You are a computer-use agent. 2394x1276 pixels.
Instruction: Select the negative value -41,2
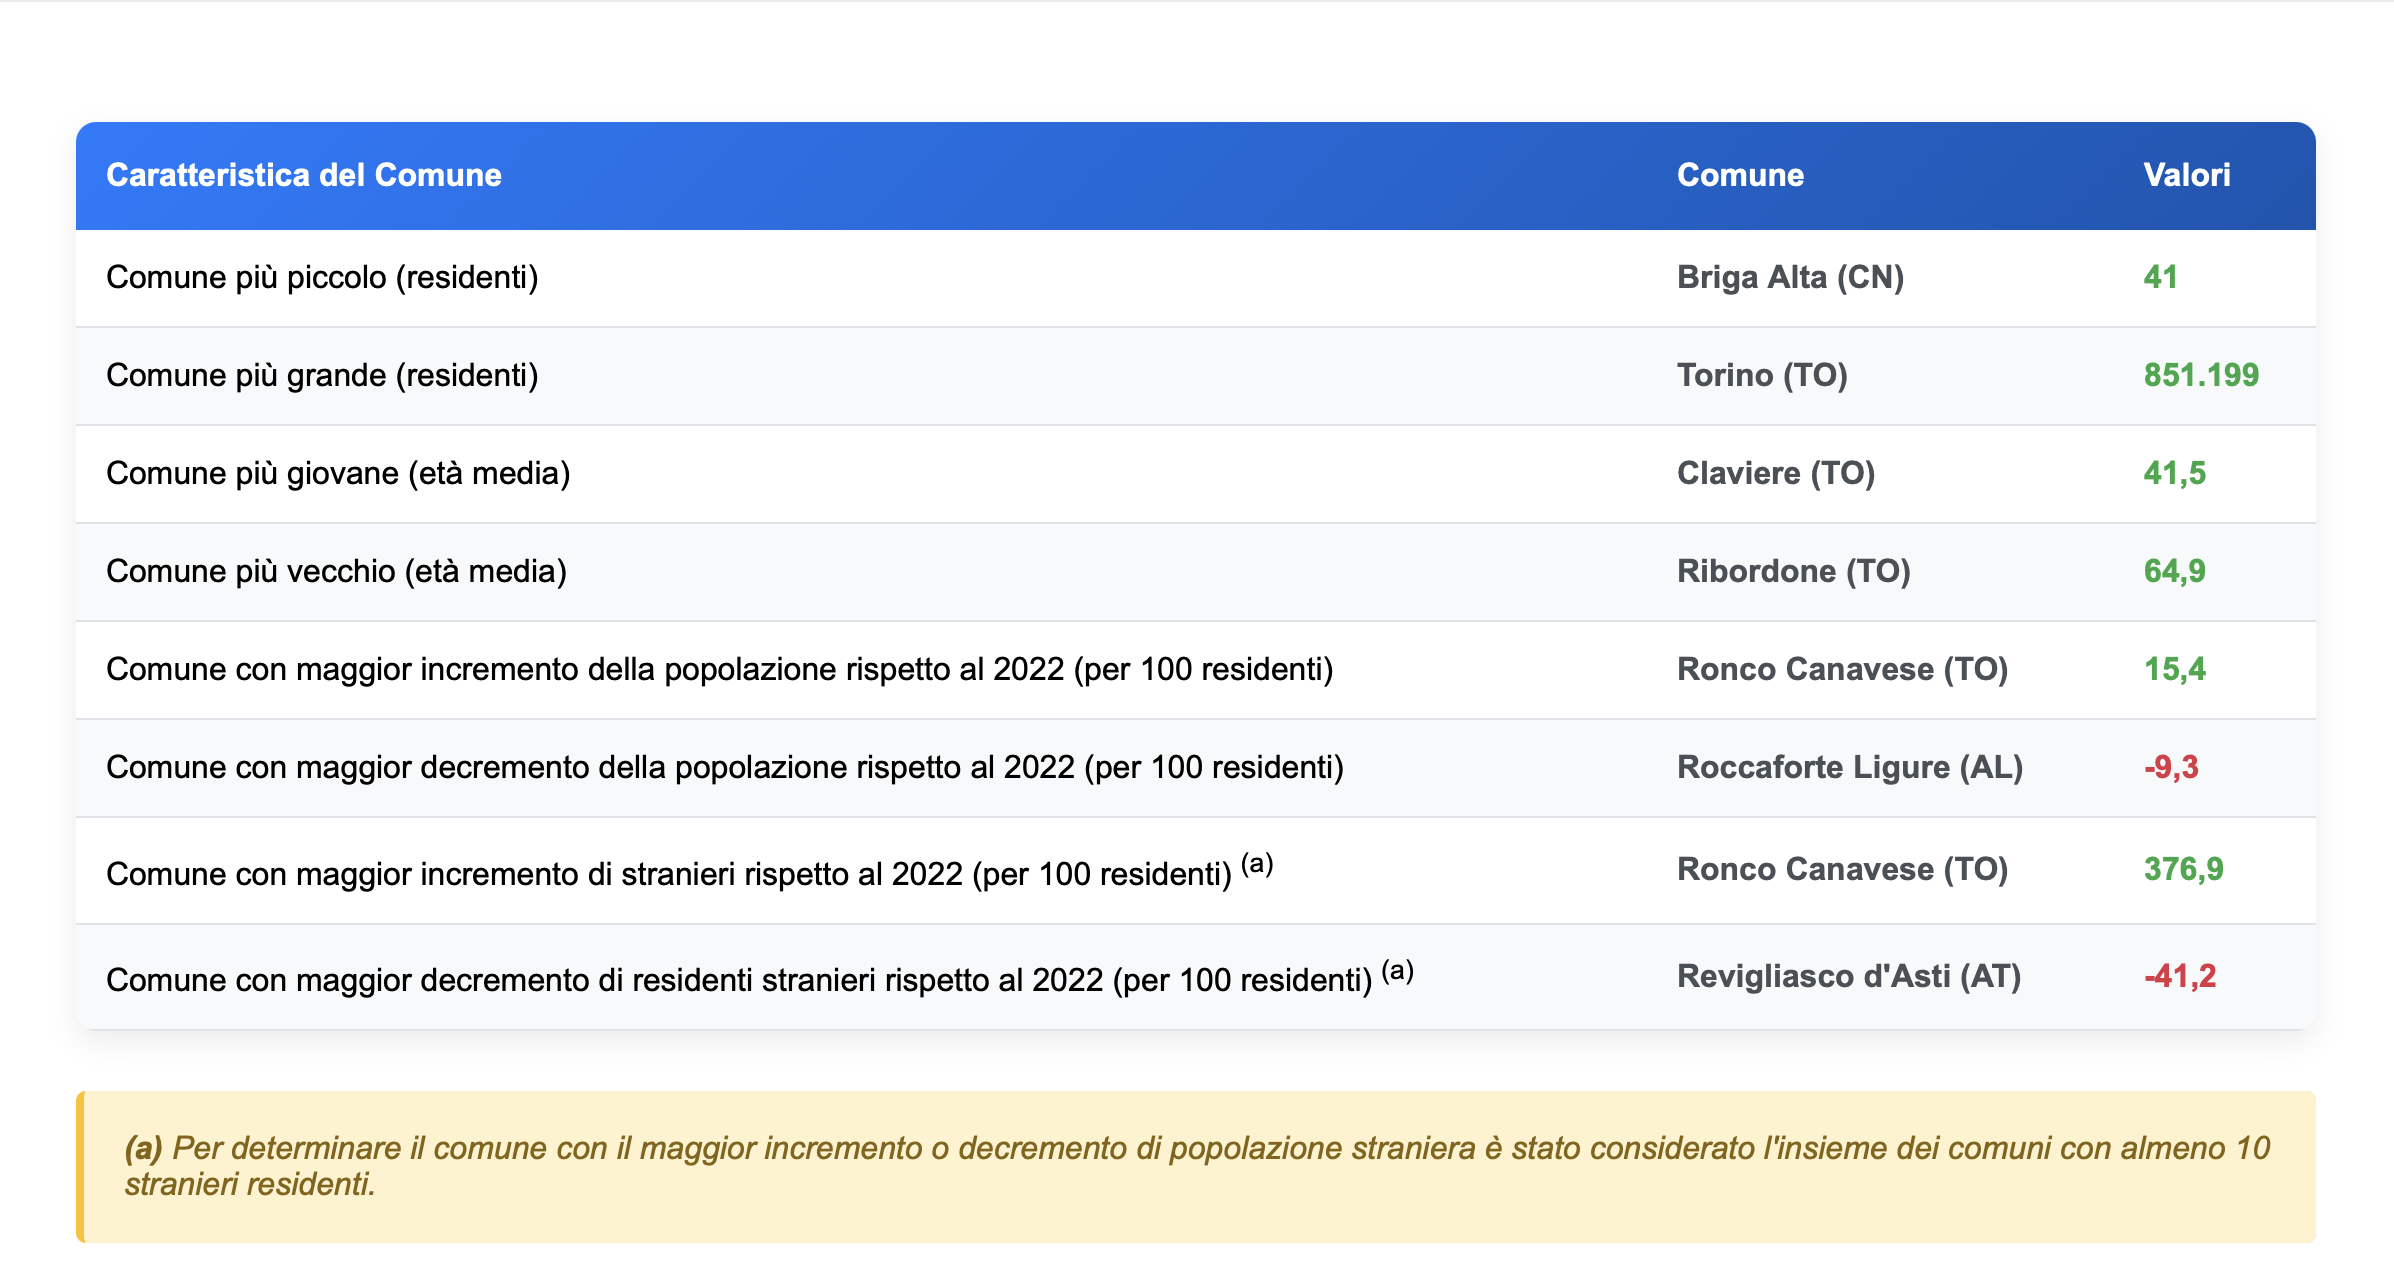(x=2179, y=976)
